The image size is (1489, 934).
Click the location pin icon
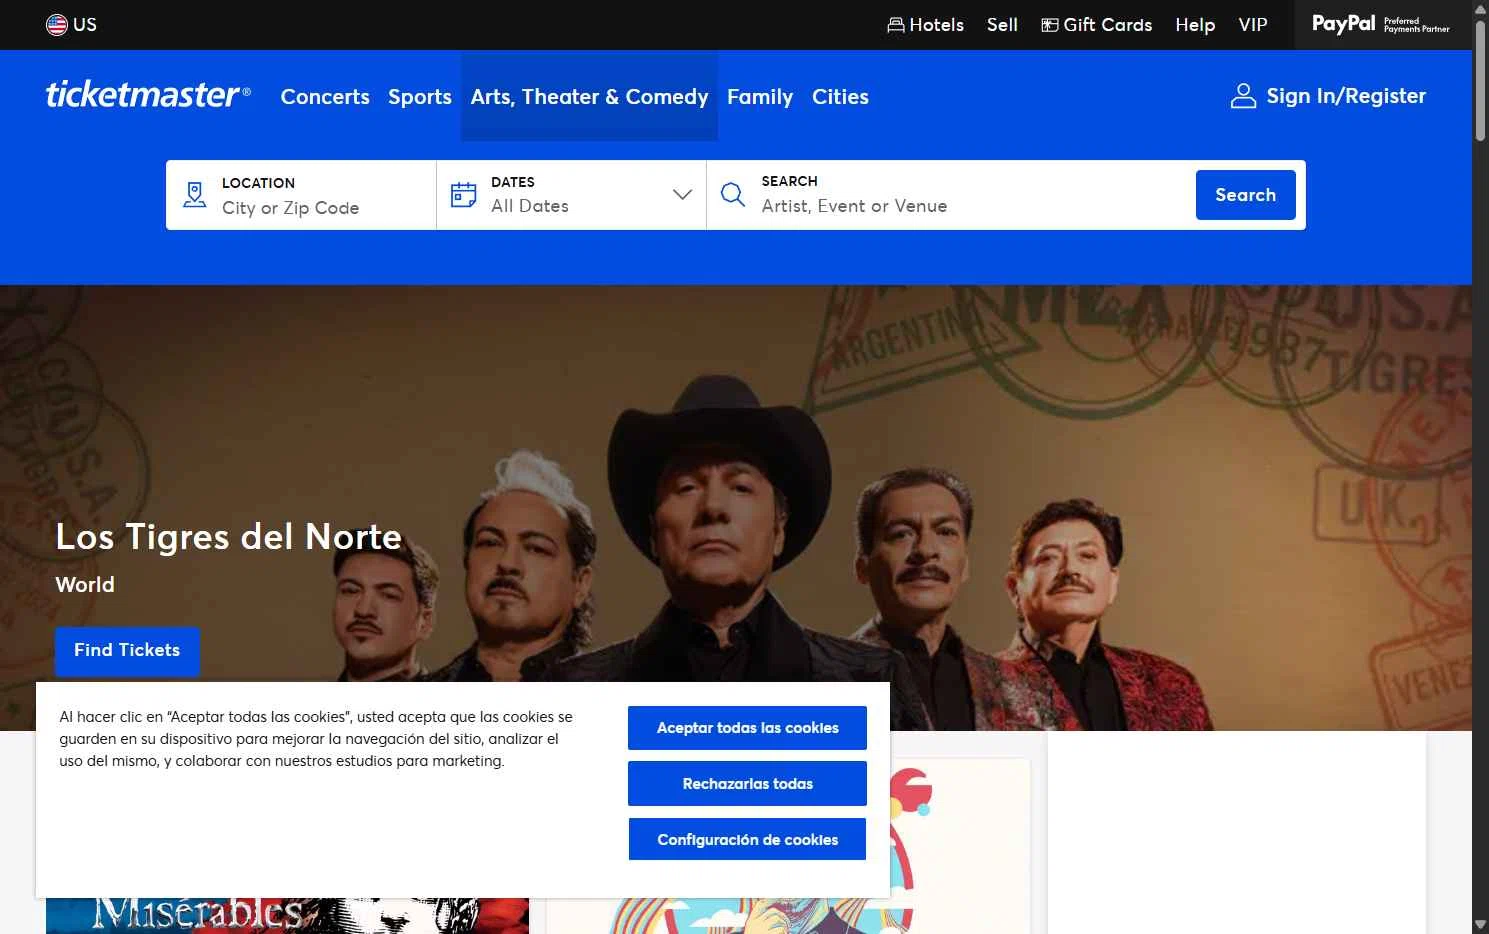pos(195,195)
